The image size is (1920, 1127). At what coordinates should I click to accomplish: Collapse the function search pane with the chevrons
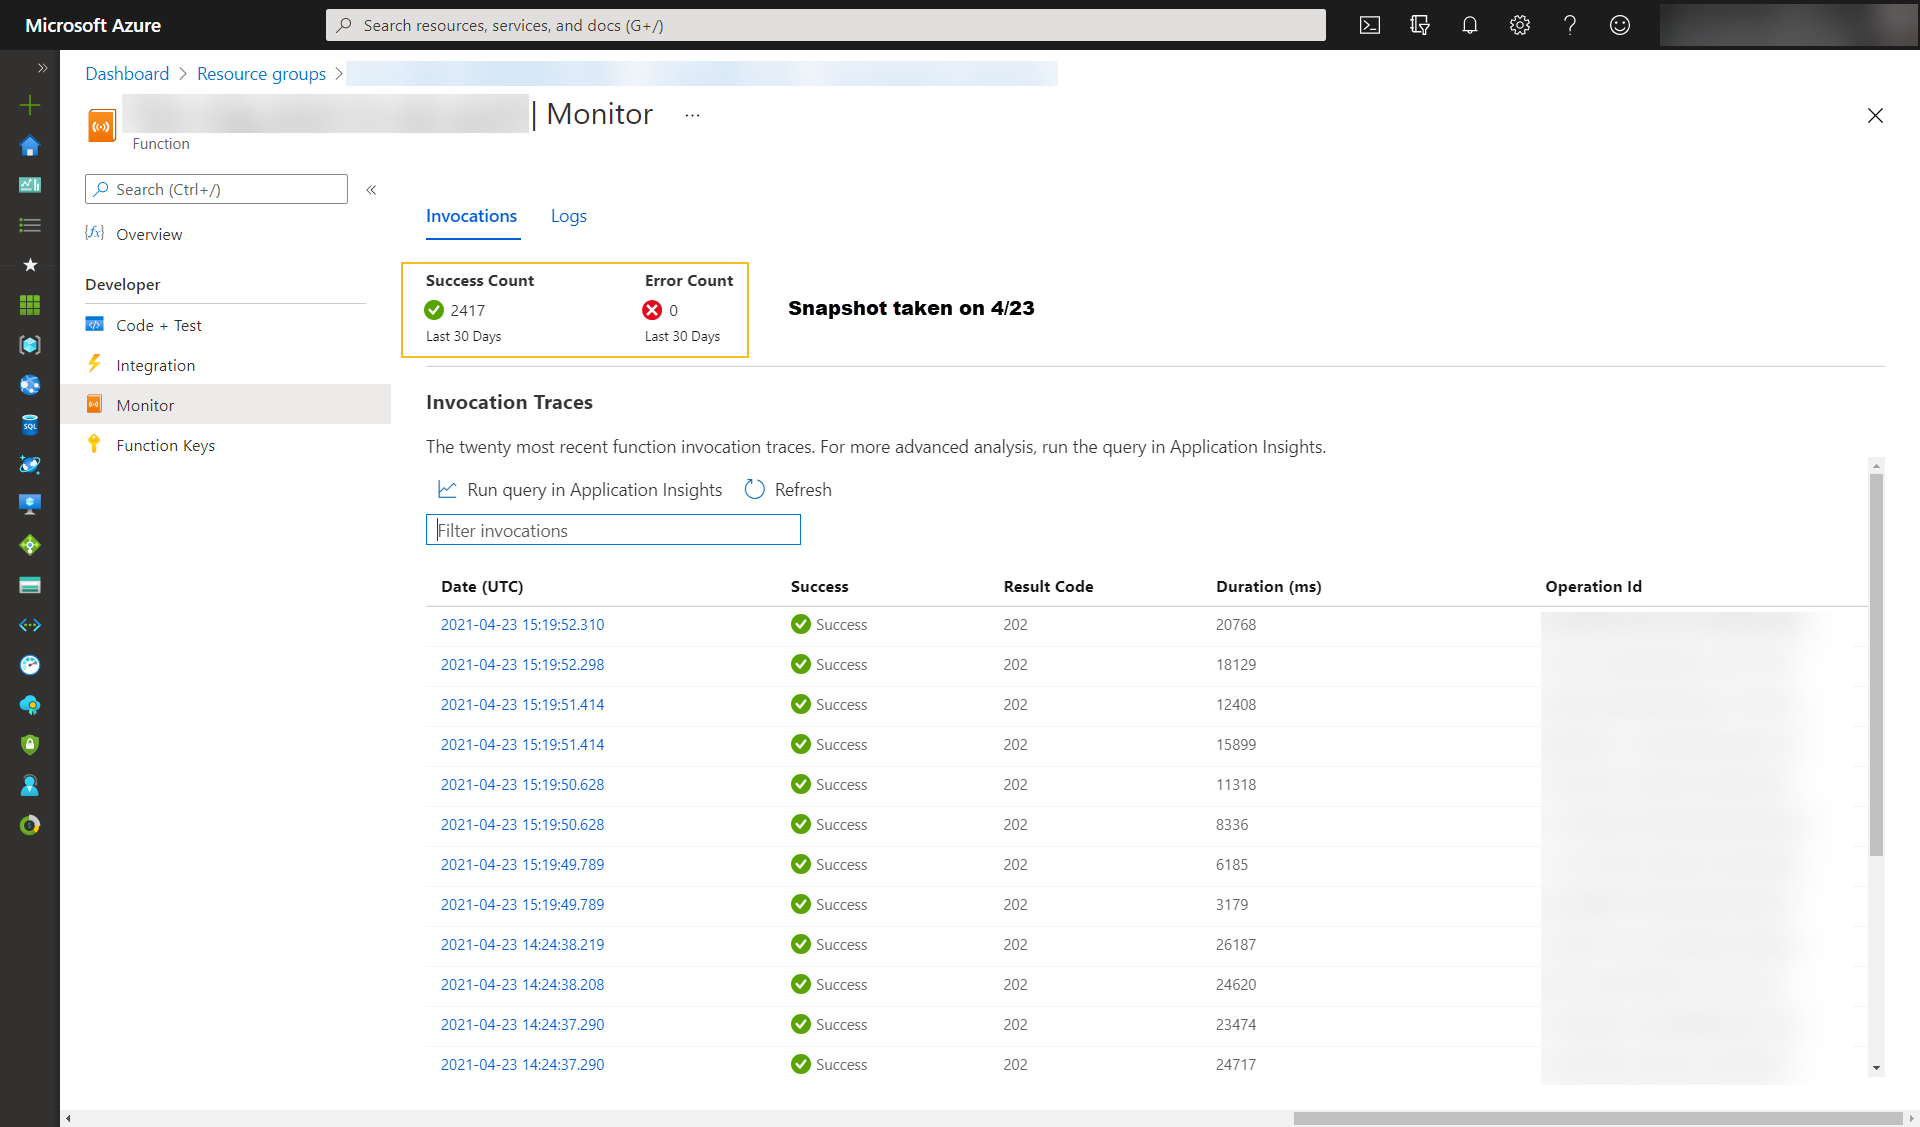point(371,189)
